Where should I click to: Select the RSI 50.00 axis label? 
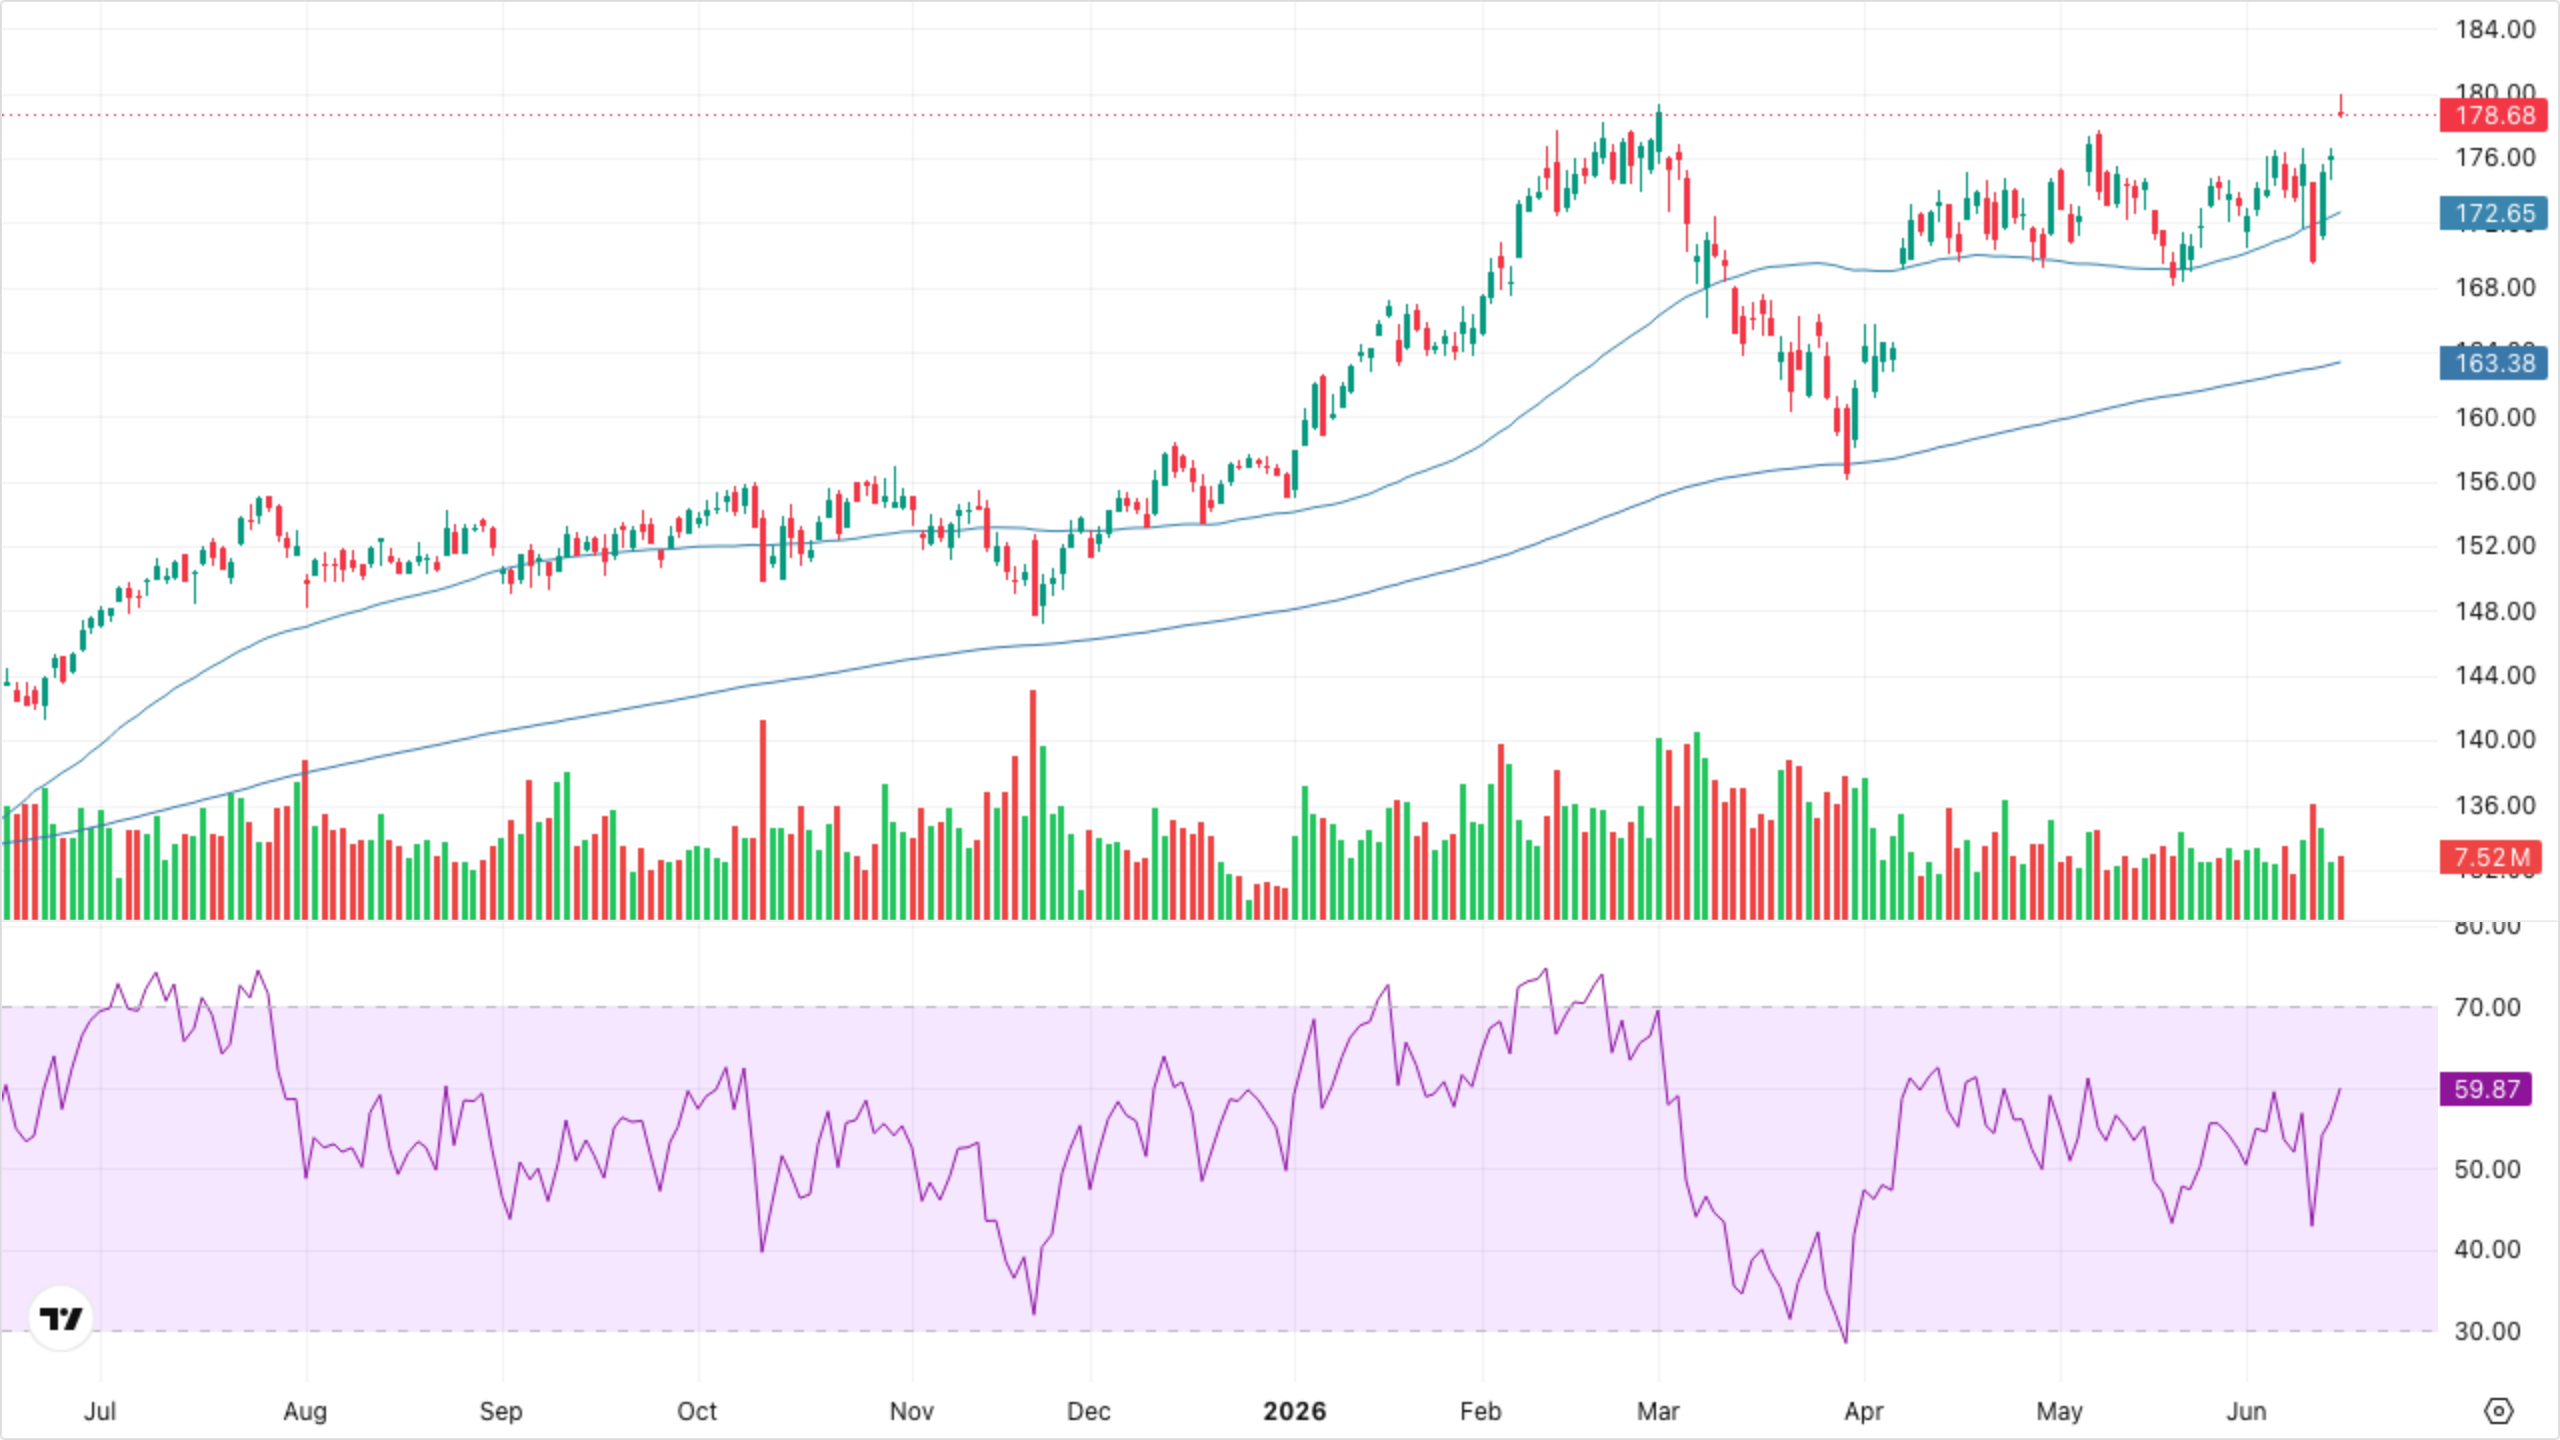coord(2487,1169)
